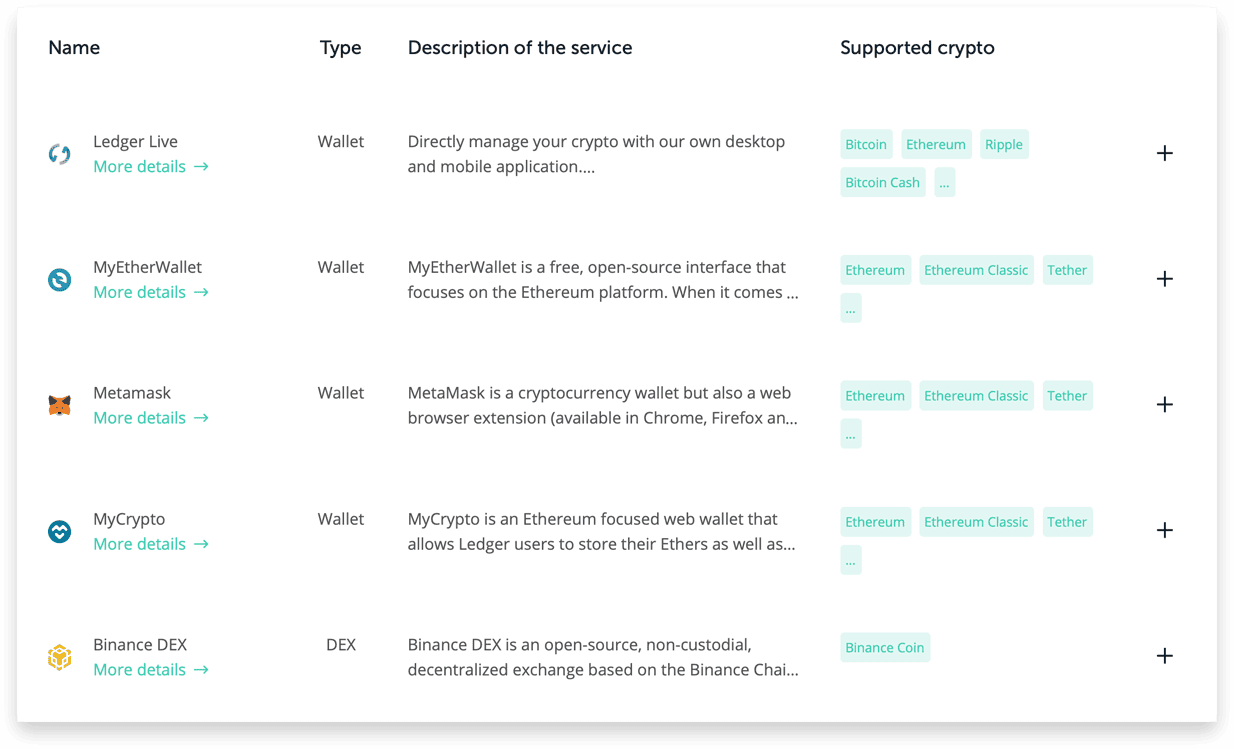Image resolution: width=1234 pixels, height=749 pixels.
Task: Select the Bitcoin Cash tag
Action: (883, 183)
